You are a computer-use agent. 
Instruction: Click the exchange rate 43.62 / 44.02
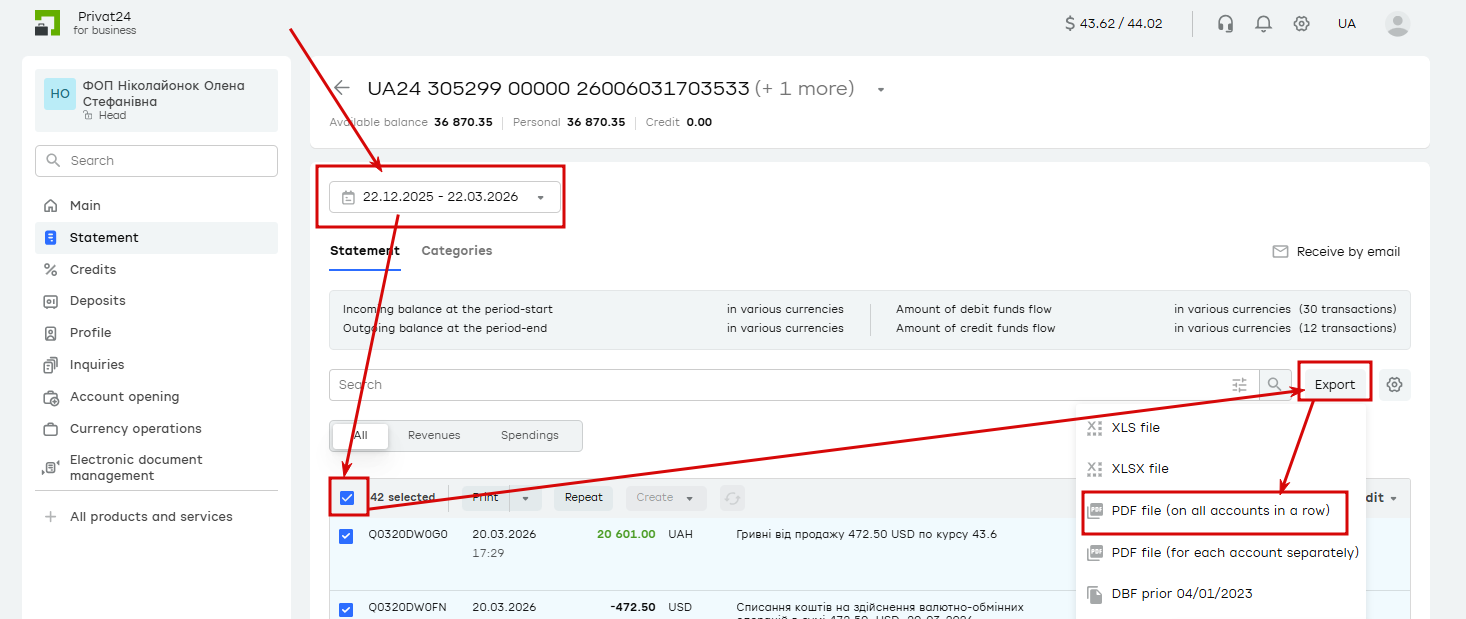click(x=1113, y=24)
